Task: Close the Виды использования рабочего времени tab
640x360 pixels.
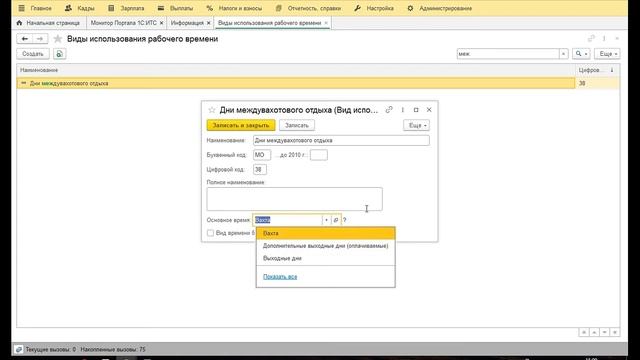Action: tap(326, 23)
